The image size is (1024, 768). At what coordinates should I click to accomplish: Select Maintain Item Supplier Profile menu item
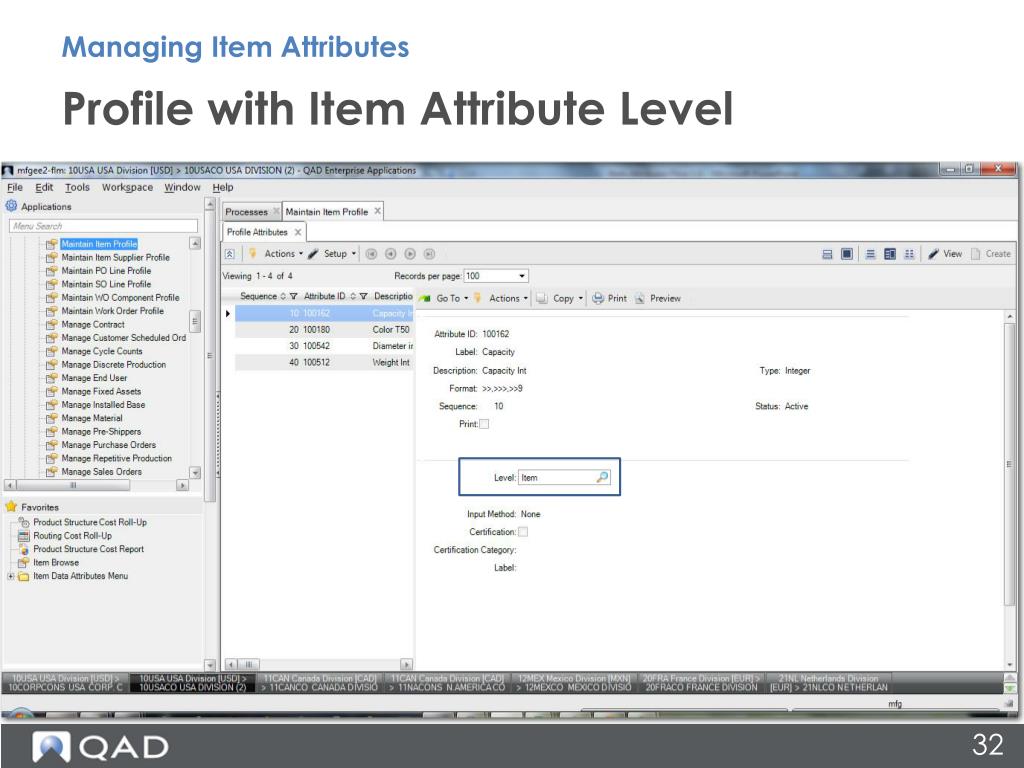[115, 257]
